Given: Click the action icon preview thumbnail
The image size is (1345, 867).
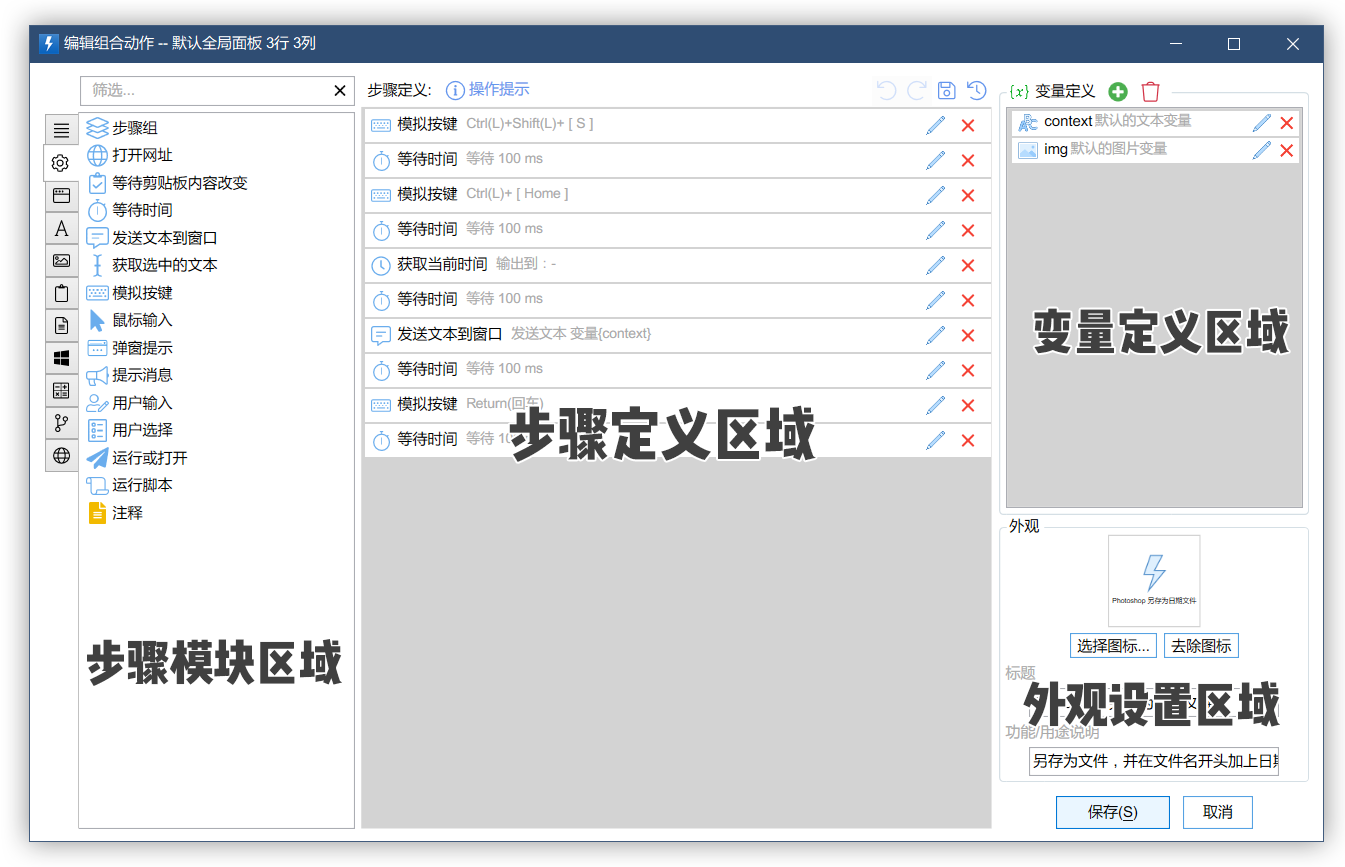Looking at the screenshot, I should 1154,581.
